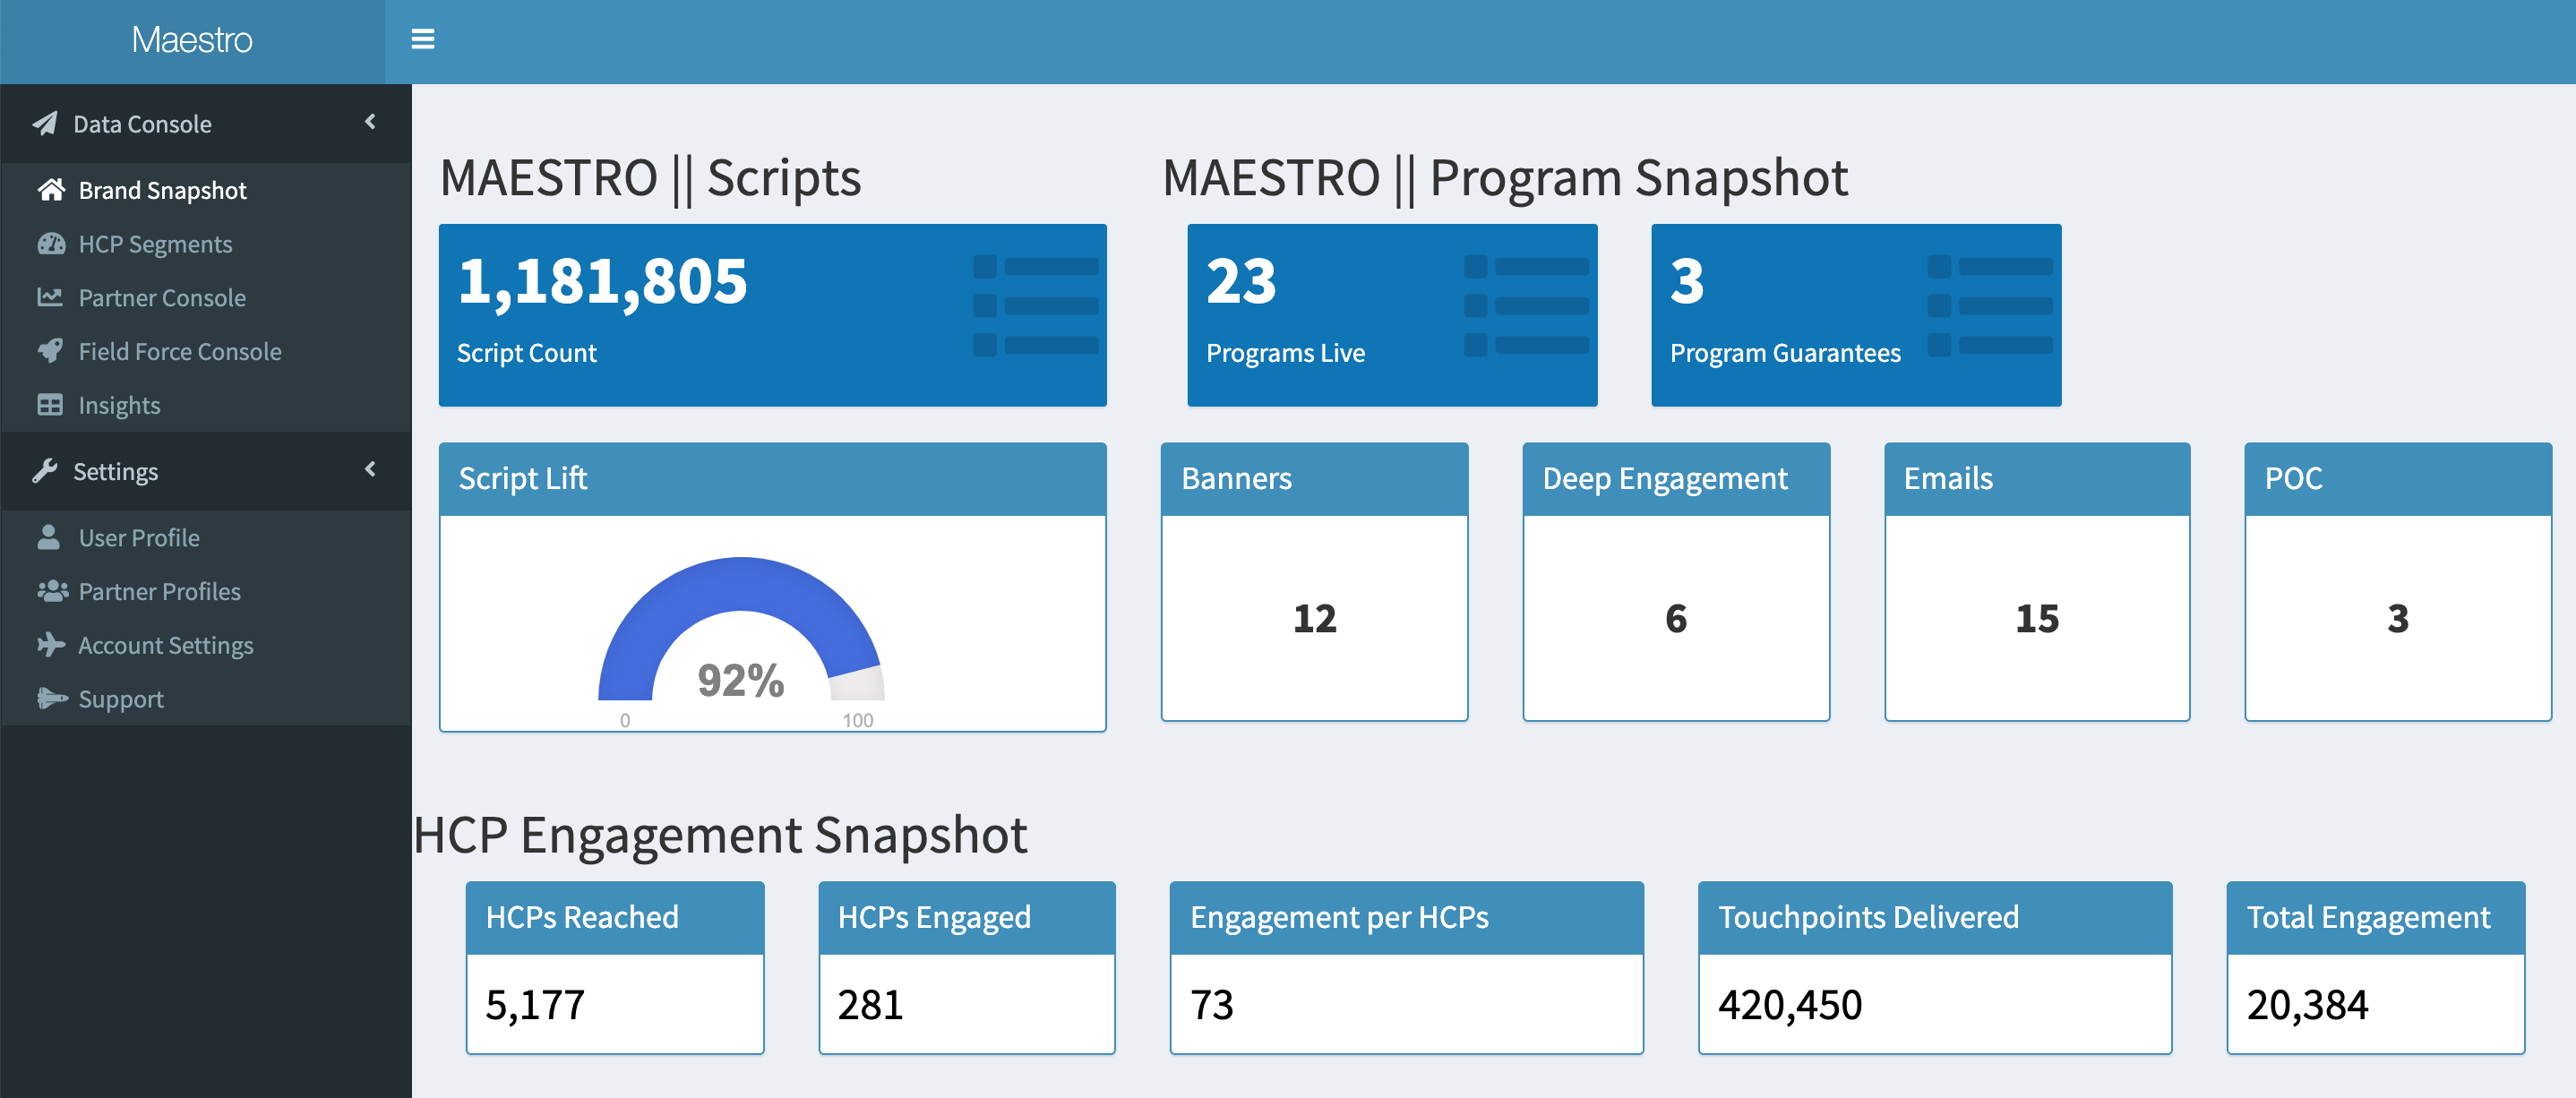Viewport: 2576px width, 1098px height.
Task: Open the Programs Live value box
Action: click(1392, 315)
